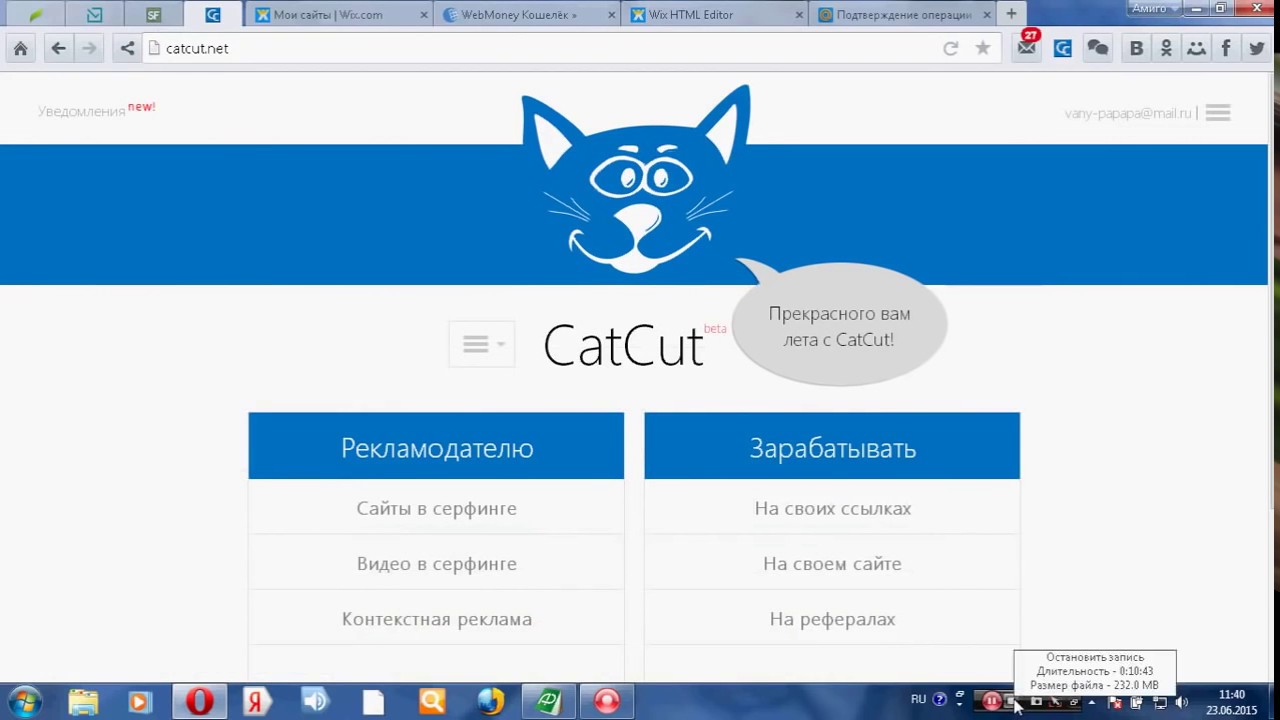The image size is (1280, 720).
Task: Click the Зарабатывать header
Action: click(832, 447)
